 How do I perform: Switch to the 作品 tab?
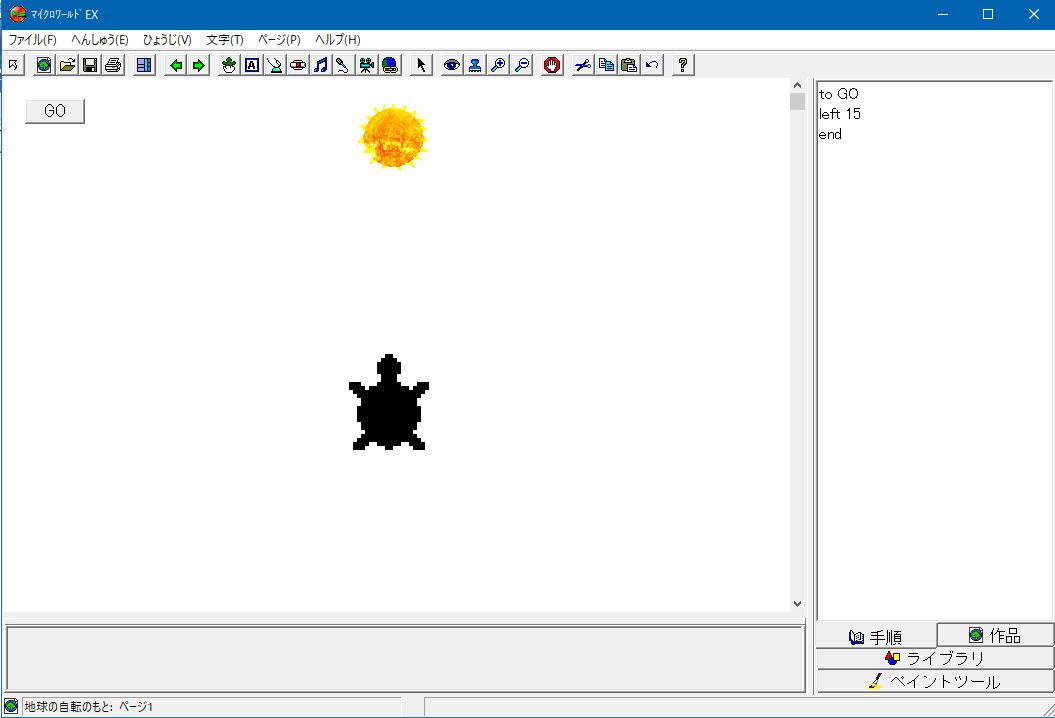[995, 635]
